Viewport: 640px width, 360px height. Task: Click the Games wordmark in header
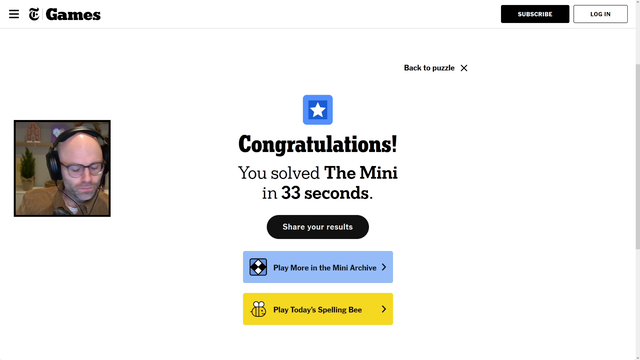pos(73,14)
